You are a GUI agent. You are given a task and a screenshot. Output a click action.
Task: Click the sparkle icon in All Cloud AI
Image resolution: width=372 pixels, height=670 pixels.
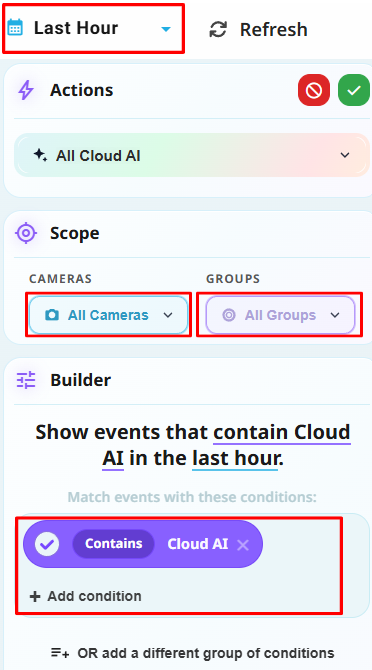tap(40, 155)
